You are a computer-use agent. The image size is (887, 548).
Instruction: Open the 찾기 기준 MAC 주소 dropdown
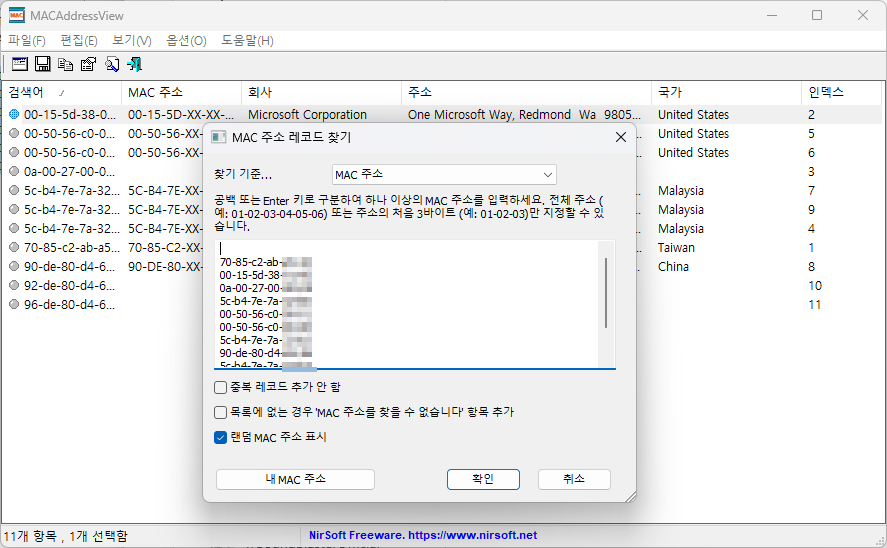pos(444,175)
